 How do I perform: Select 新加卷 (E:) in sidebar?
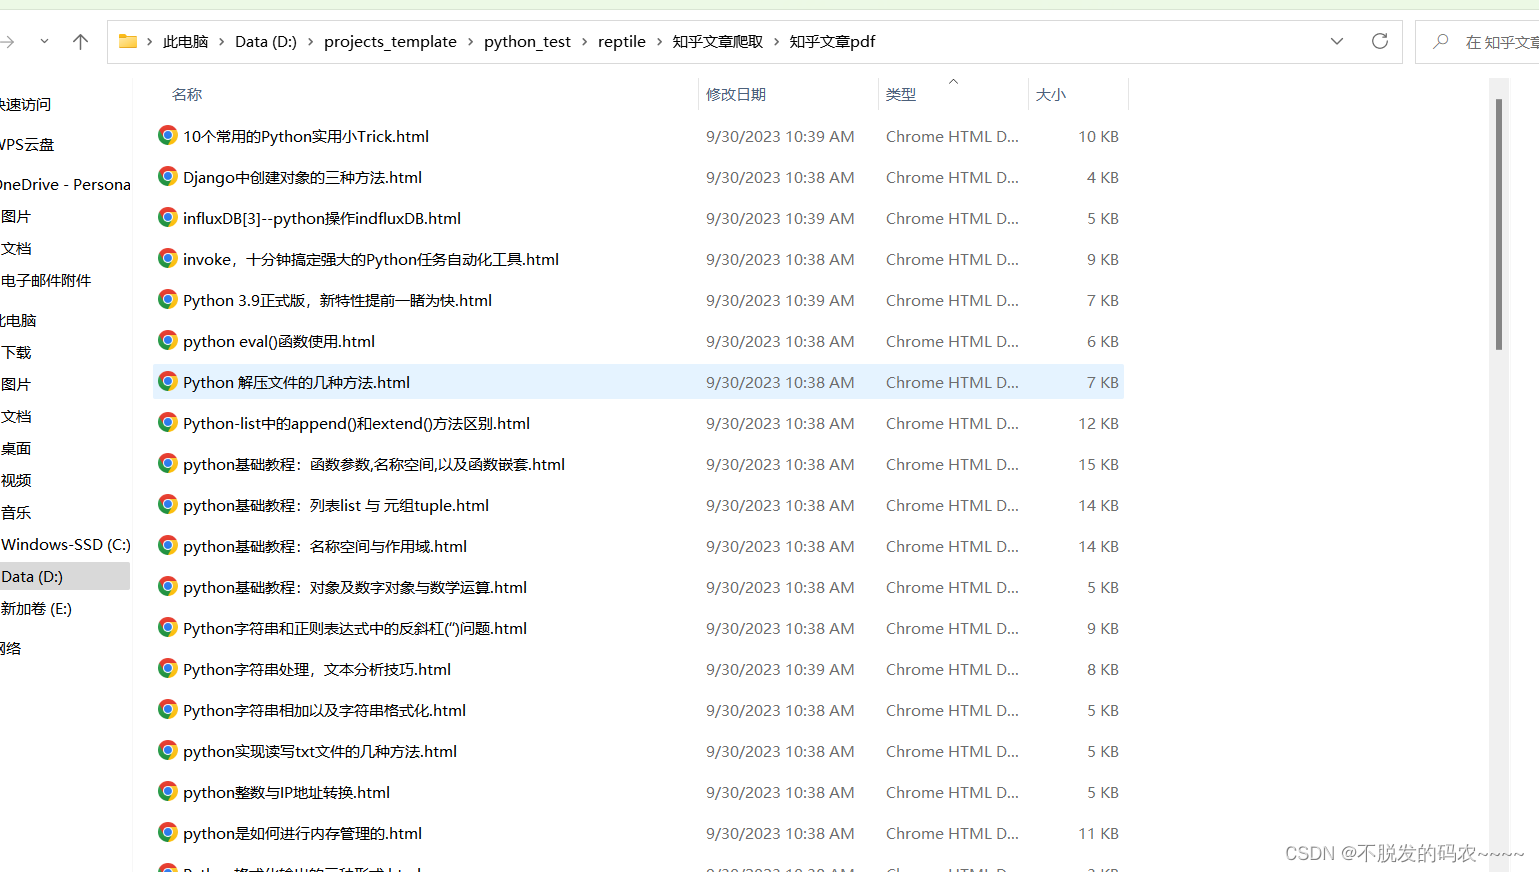tap(36, 608)
